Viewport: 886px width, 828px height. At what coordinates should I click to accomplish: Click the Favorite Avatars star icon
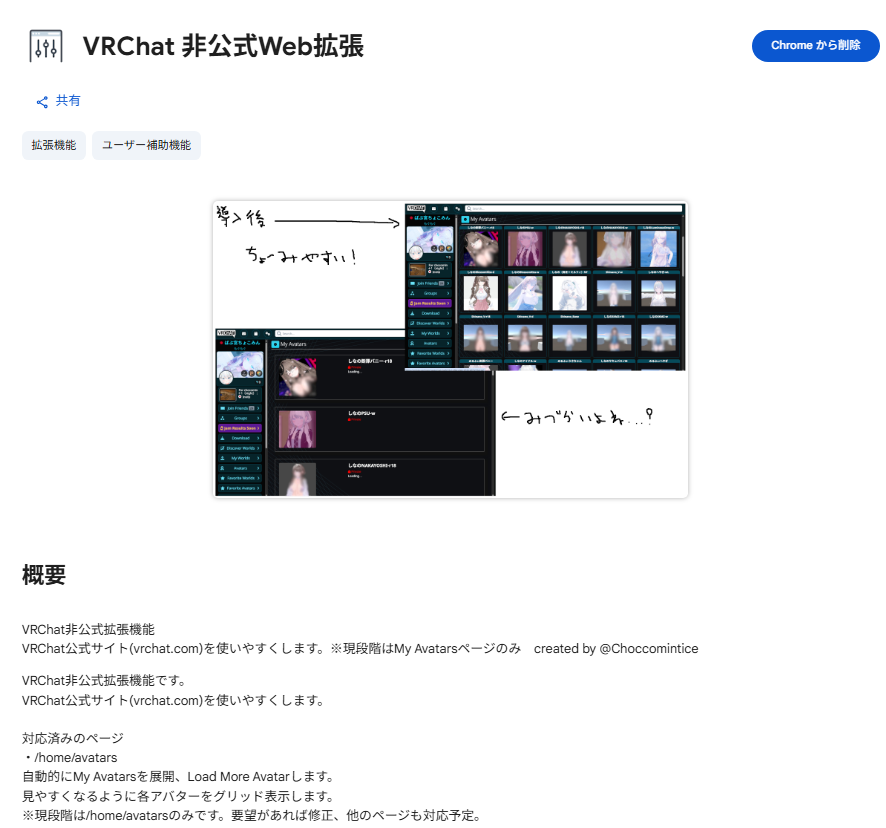(412, 363)
